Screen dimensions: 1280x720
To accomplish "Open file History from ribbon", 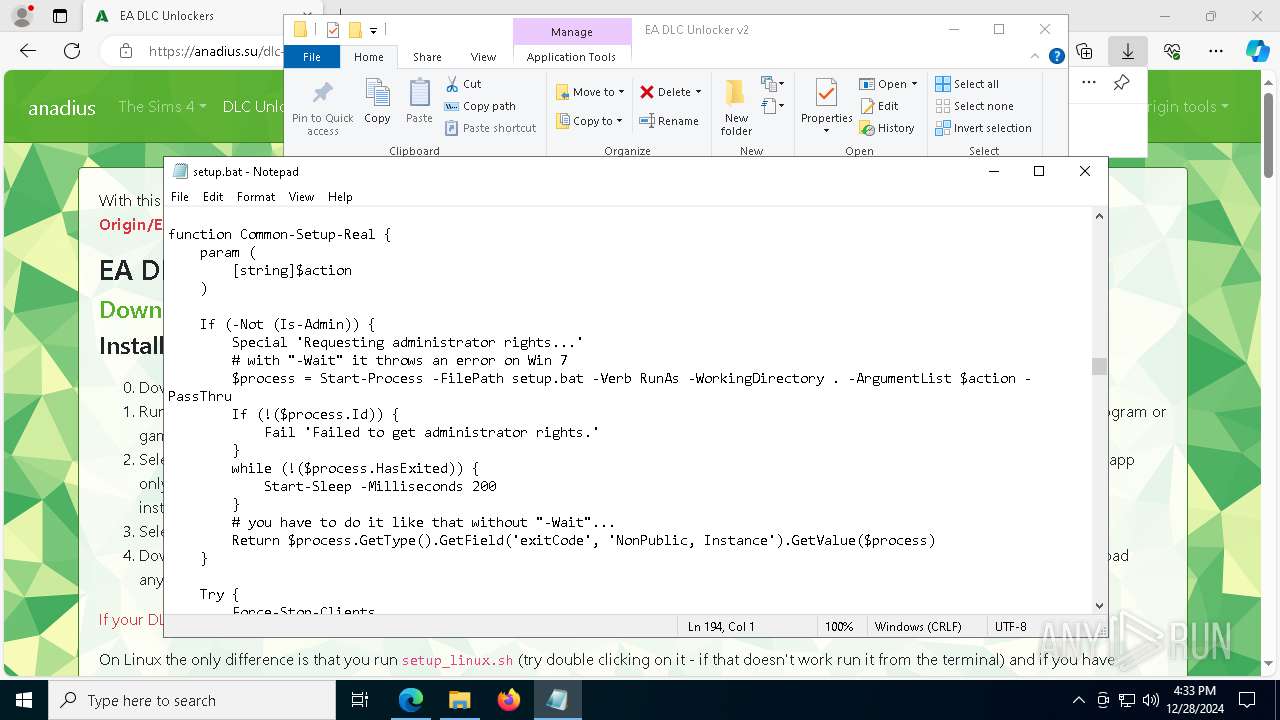I will pos(887,128).
